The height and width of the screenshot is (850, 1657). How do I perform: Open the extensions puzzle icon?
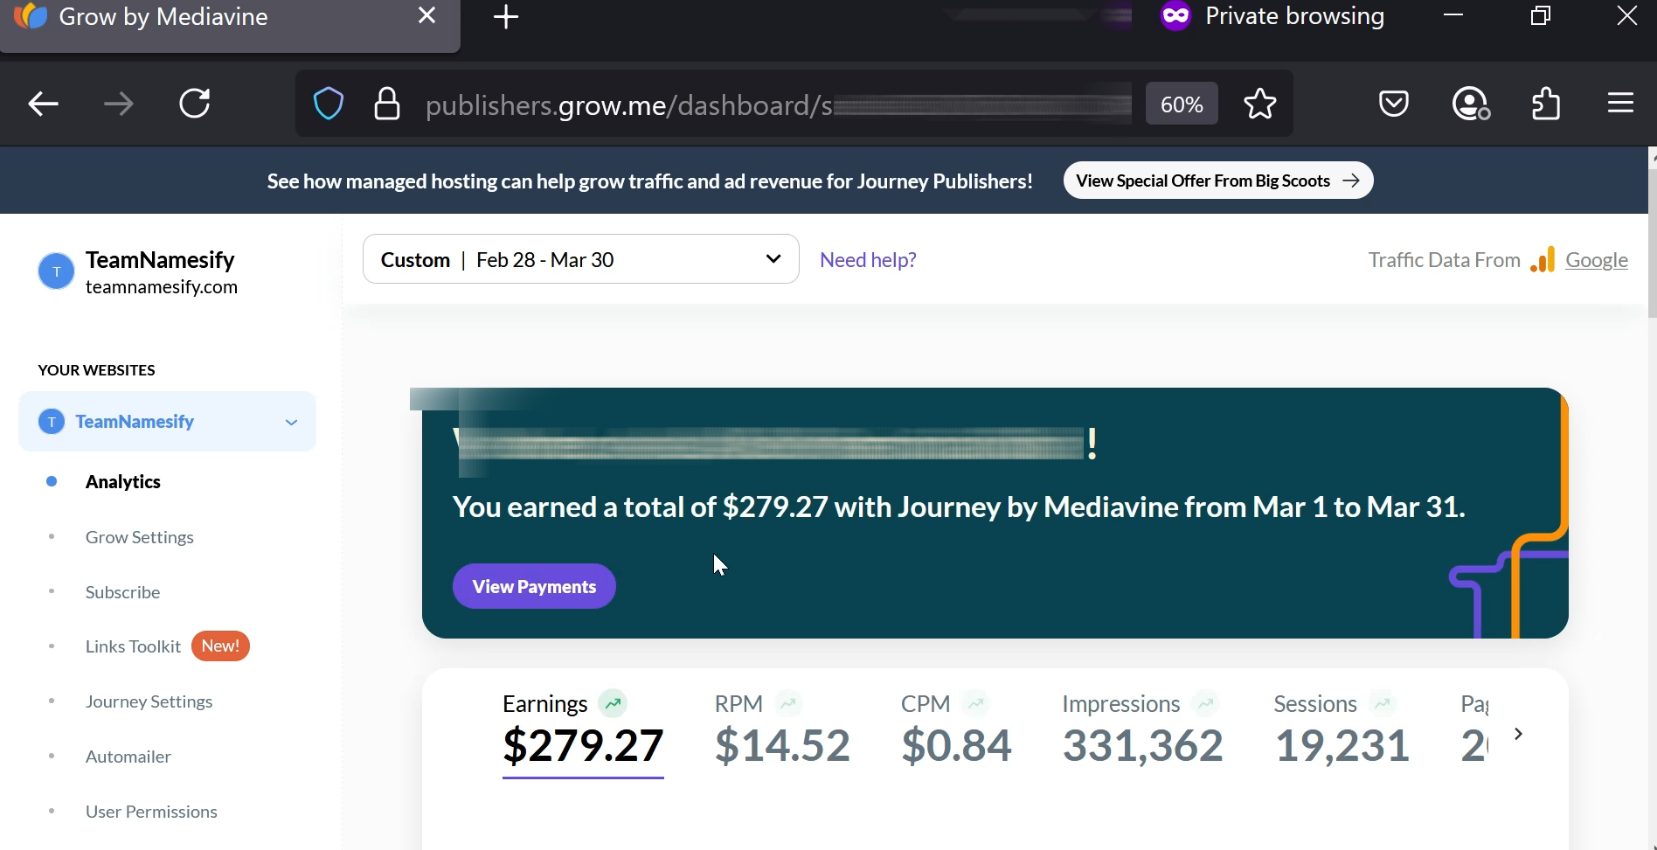click(x=1546, y=104)
